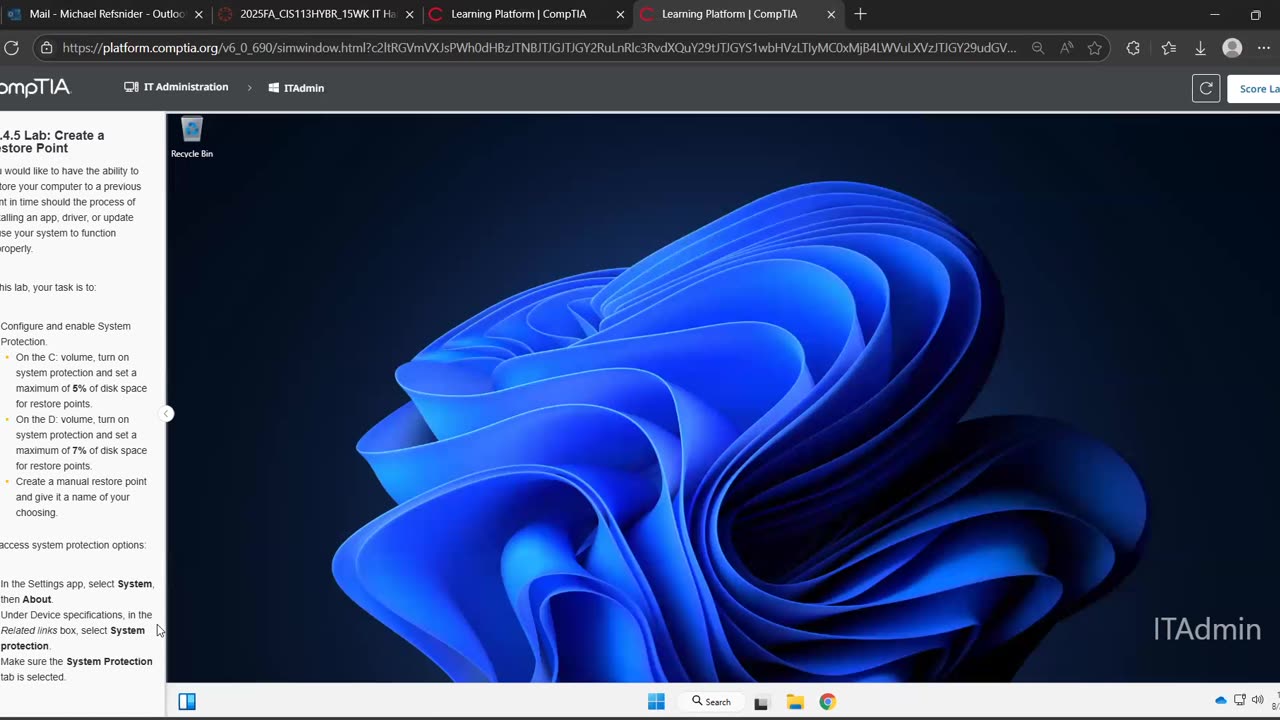The width and height of the screenshot is (1280, 720).
Task: Open the Widgets panel icon on taskbar
Action: 187,701
